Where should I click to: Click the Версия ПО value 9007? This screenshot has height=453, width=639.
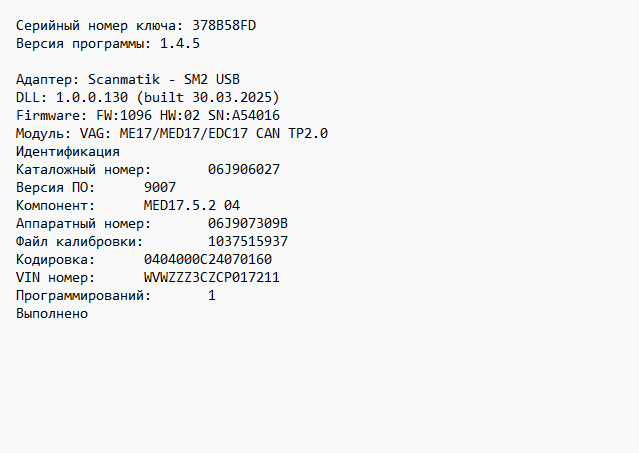[x=160, y=187]
